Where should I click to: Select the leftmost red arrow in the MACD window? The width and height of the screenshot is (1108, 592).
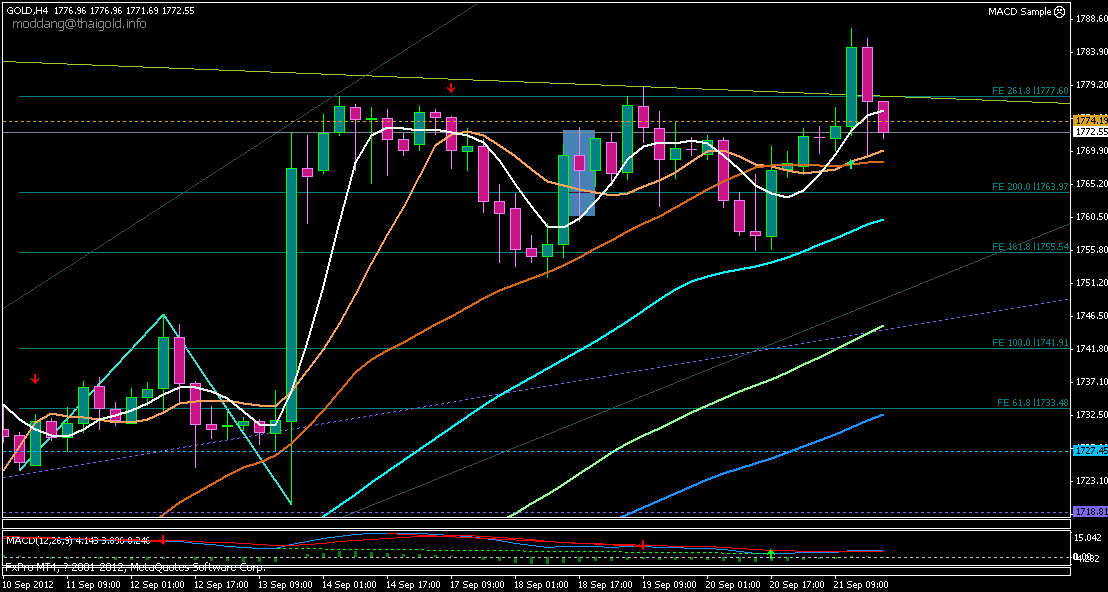(162, 539)
